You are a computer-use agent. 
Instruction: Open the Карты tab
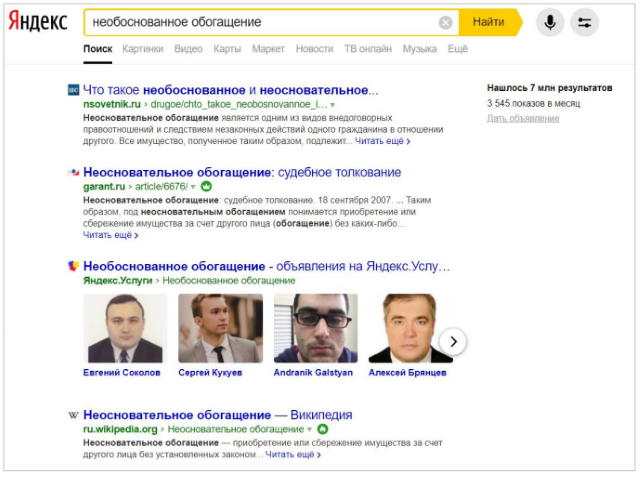[227, 49]
